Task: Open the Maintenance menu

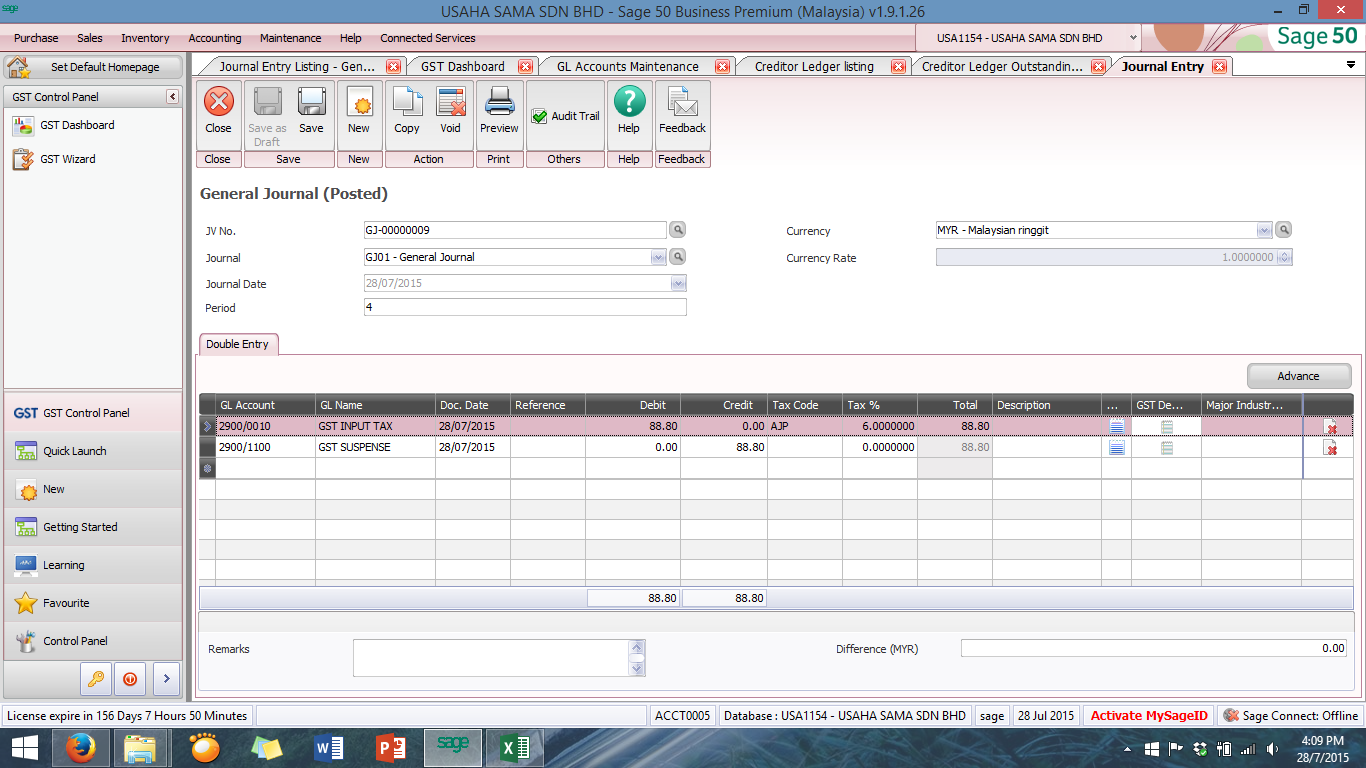Action: pos(291,38)
